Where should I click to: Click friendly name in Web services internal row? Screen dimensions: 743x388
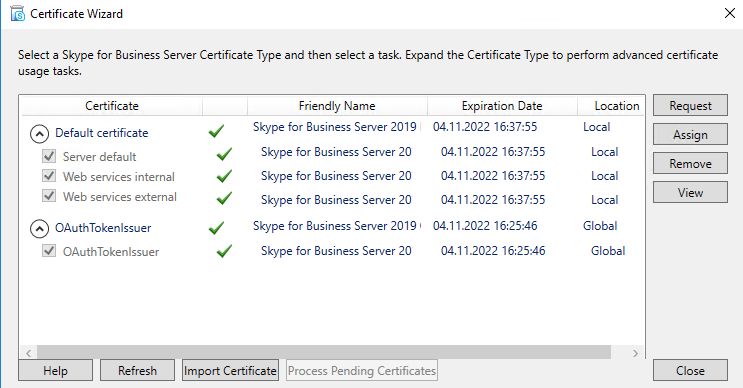(x=336, y=176)
